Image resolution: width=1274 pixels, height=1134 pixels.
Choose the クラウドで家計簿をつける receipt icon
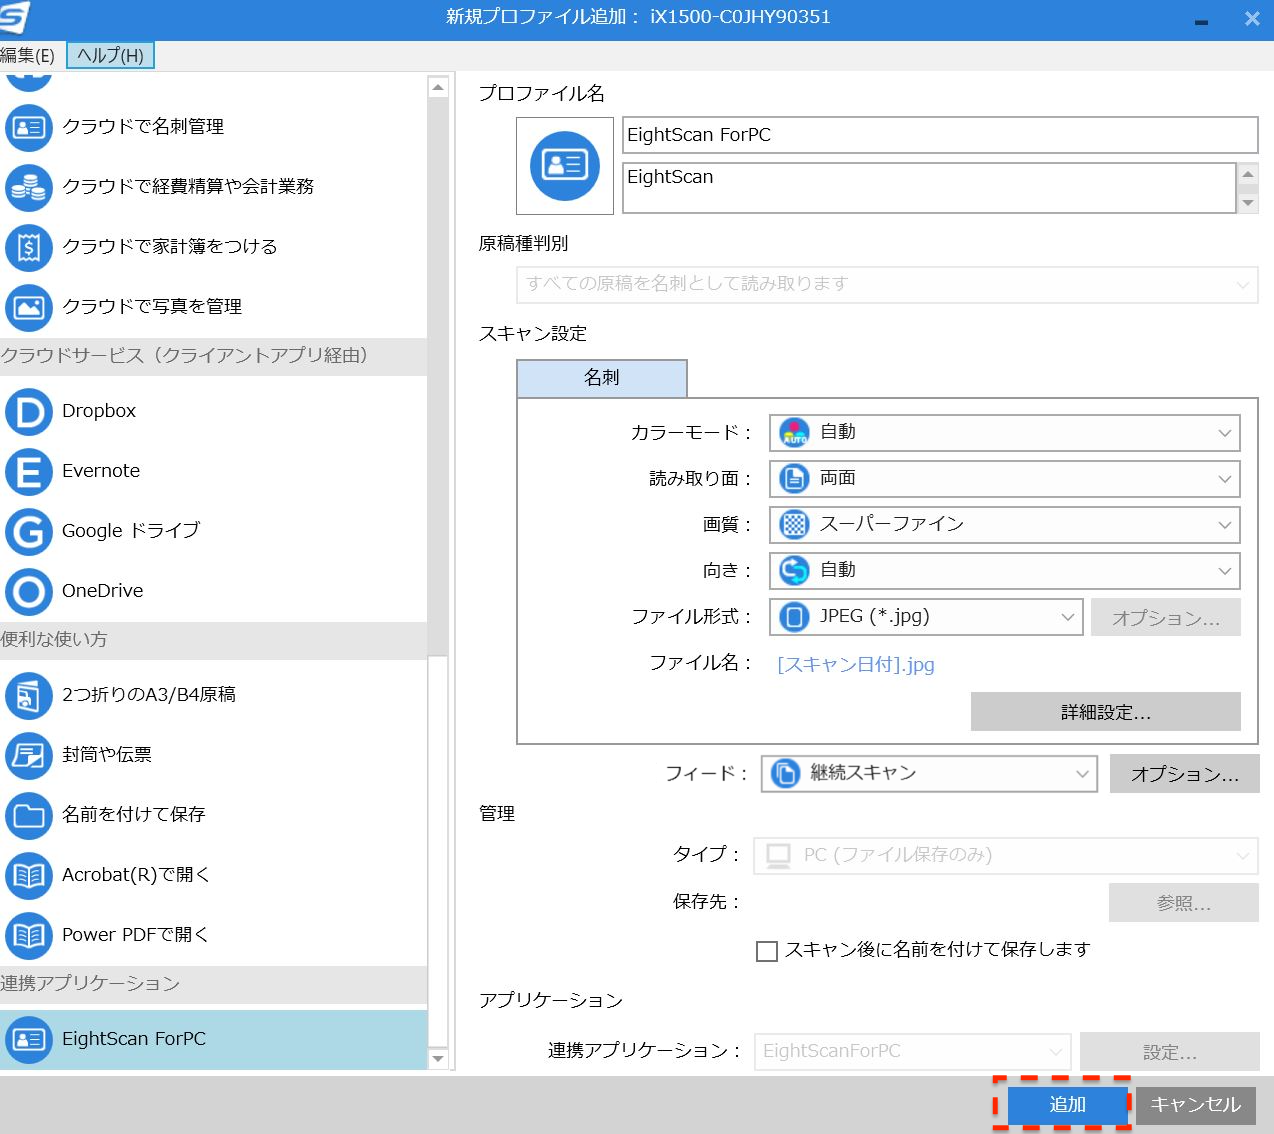pyautogui.click(x=29, y=247)
